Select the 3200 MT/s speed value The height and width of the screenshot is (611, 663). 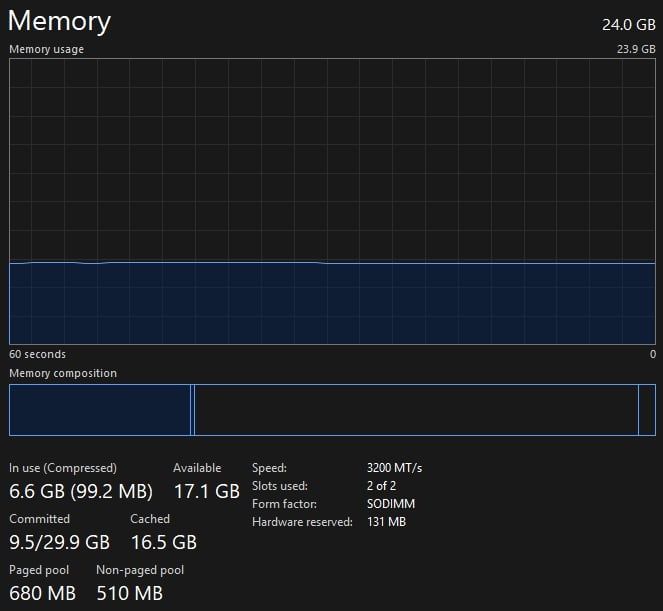pyautogui.click(x=395, y=468)
